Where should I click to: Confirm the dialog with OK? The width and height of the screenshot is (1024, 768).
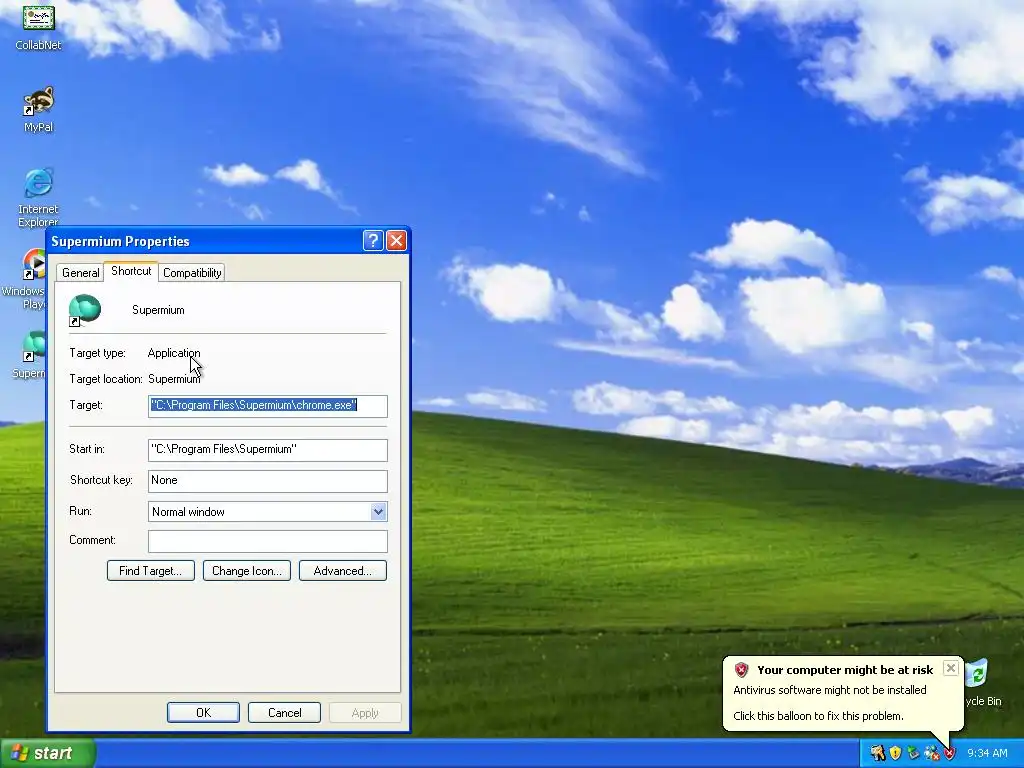point(203,712)
